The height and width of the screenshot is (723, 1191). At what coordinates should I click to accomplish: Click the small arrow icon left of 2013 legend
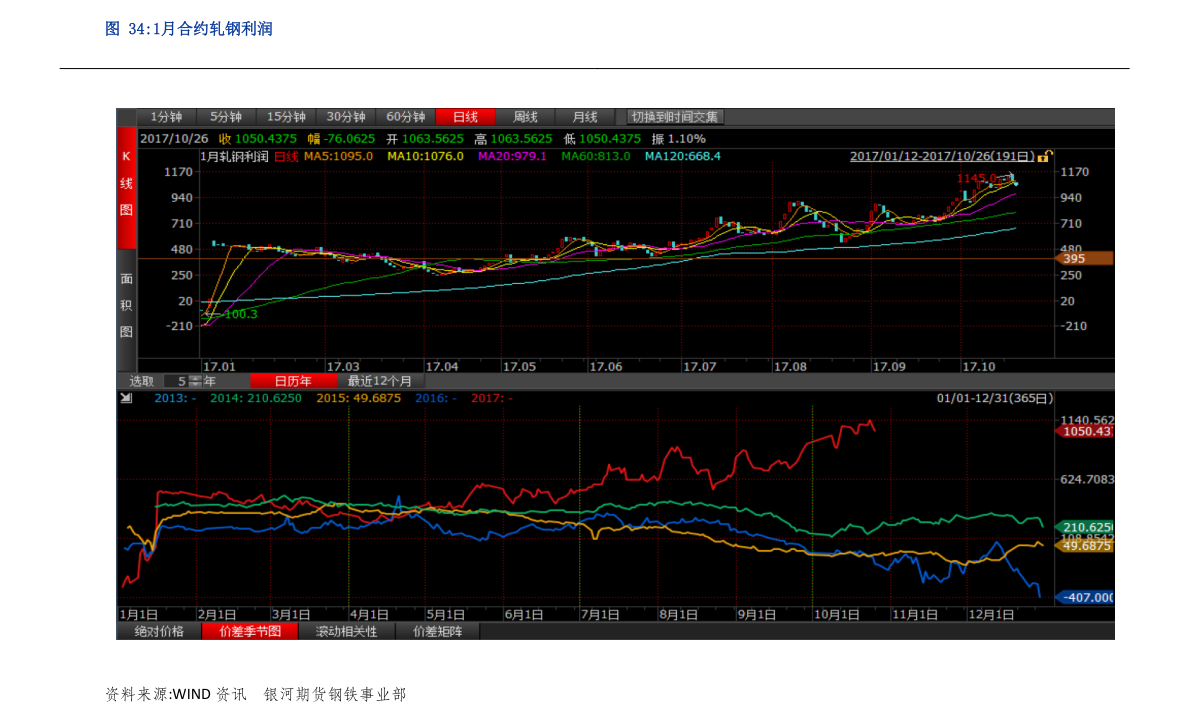coord(126,398)
